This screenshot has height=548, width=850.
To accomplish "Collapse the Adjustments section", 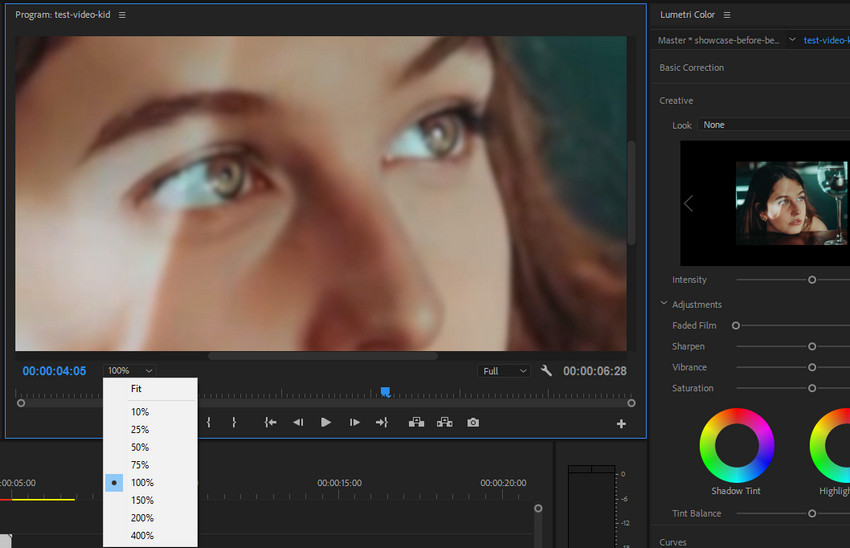I will click(664, 304).
